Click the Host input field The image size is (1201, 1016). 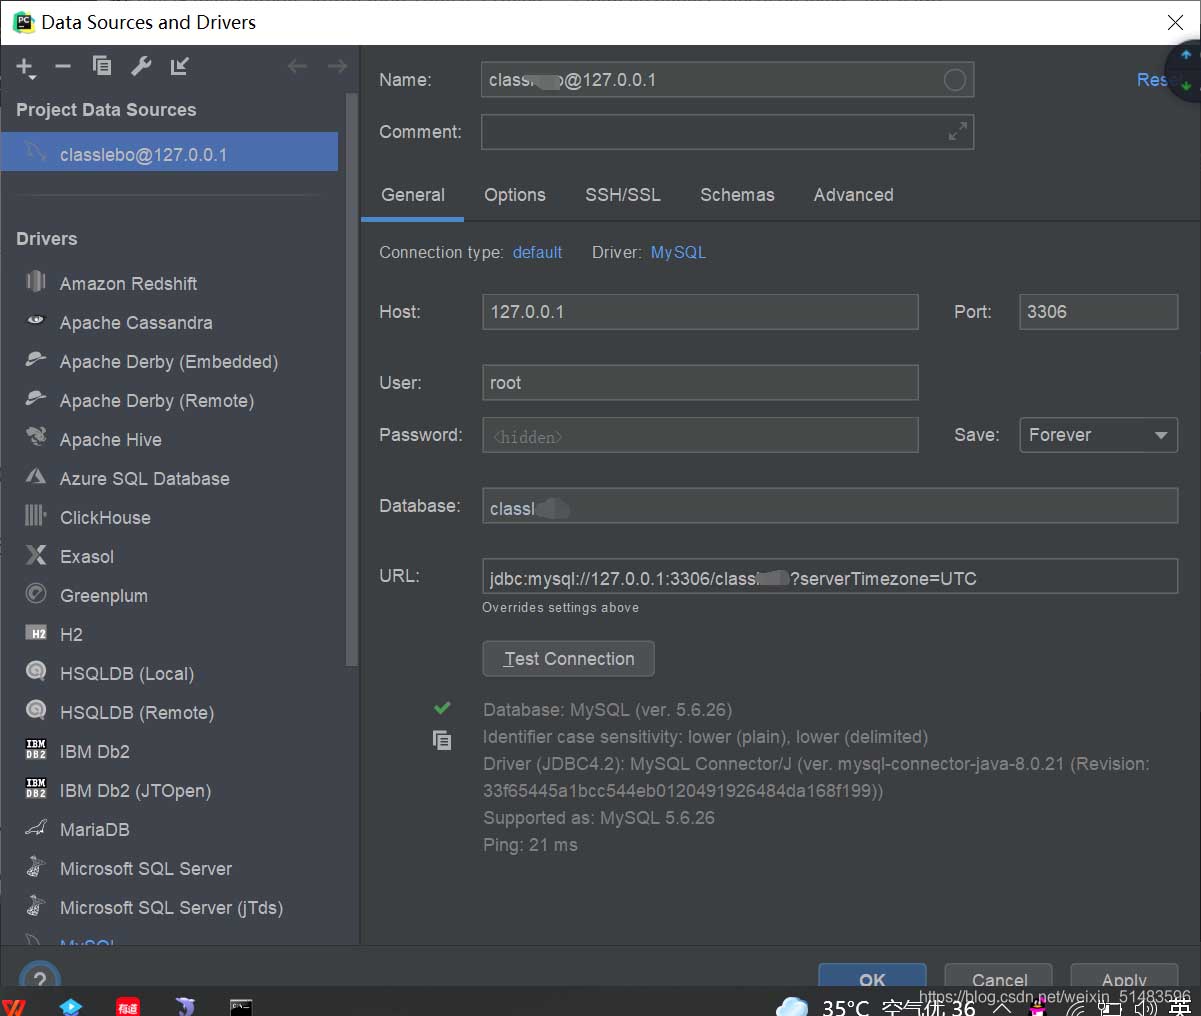tap(700, 312)
